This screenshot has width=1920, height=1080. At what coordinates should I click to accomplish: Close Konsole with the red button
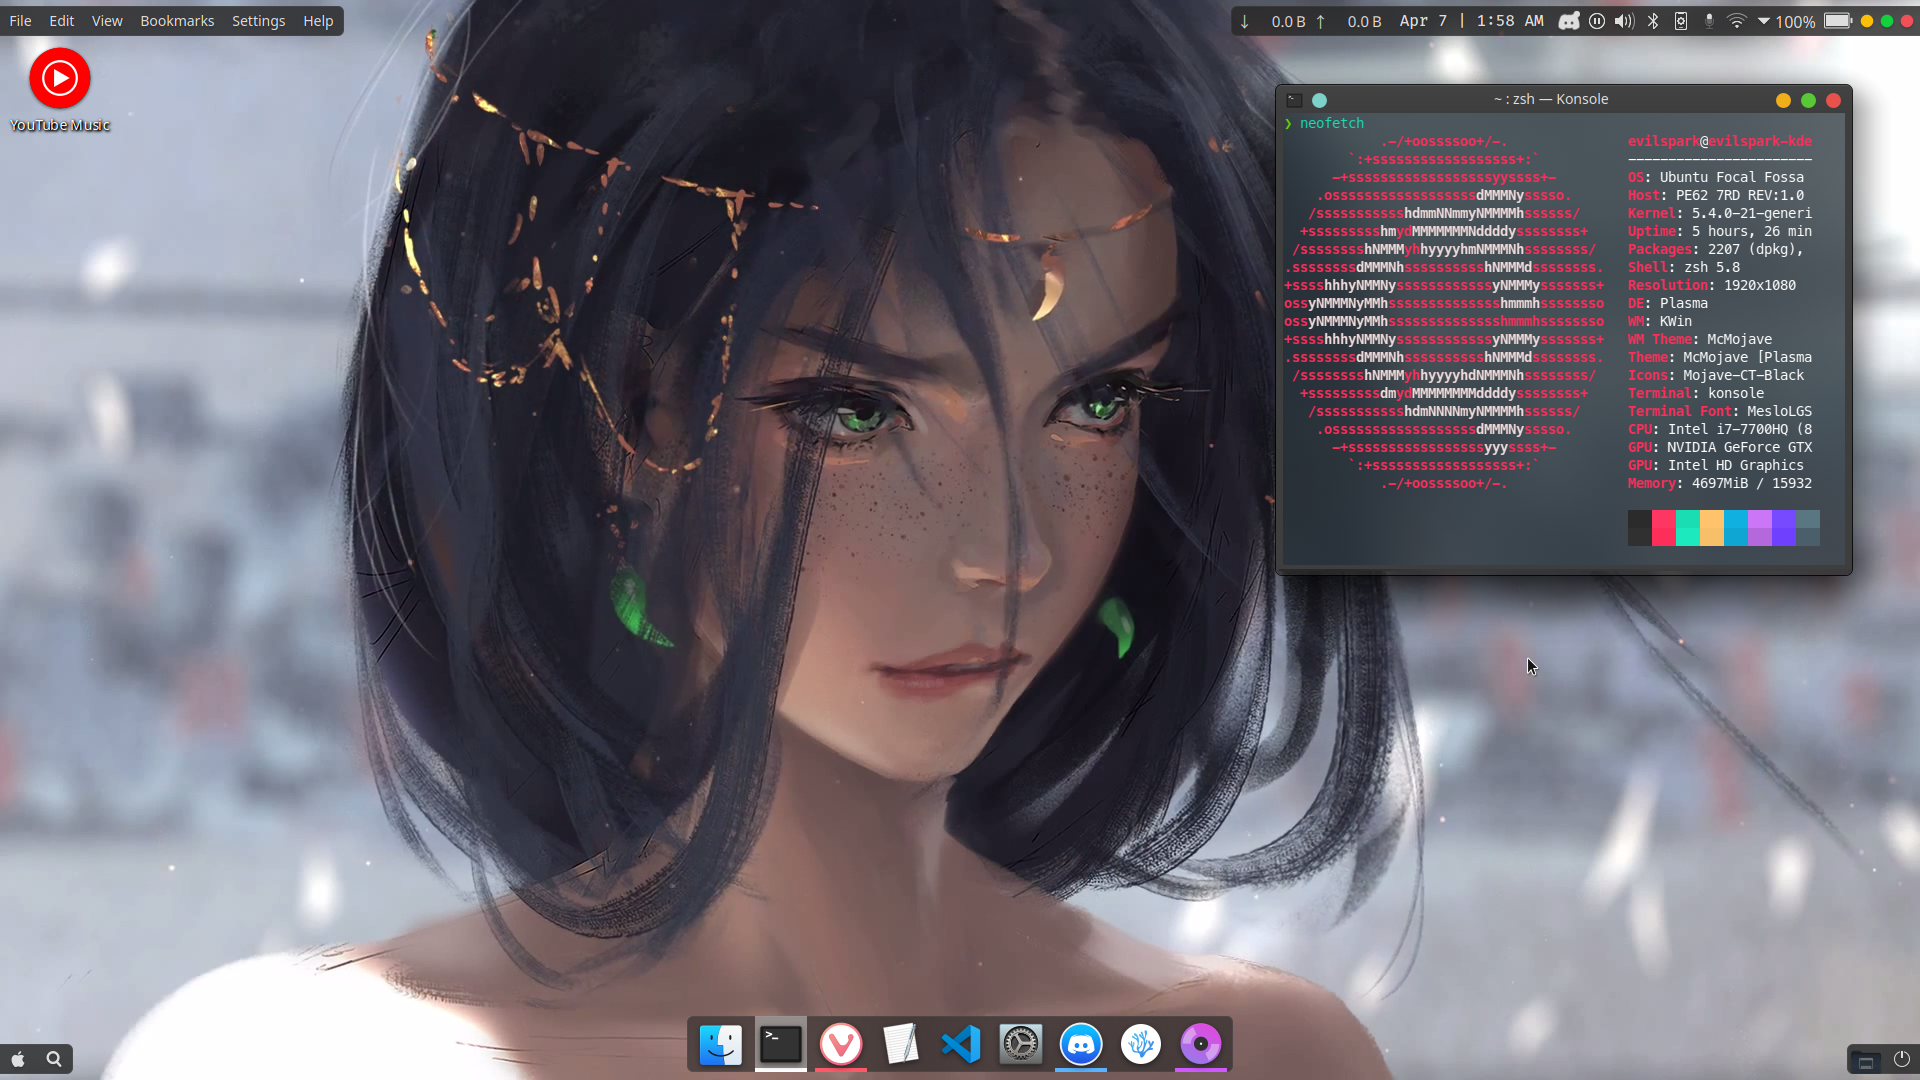coord(1833,100)
